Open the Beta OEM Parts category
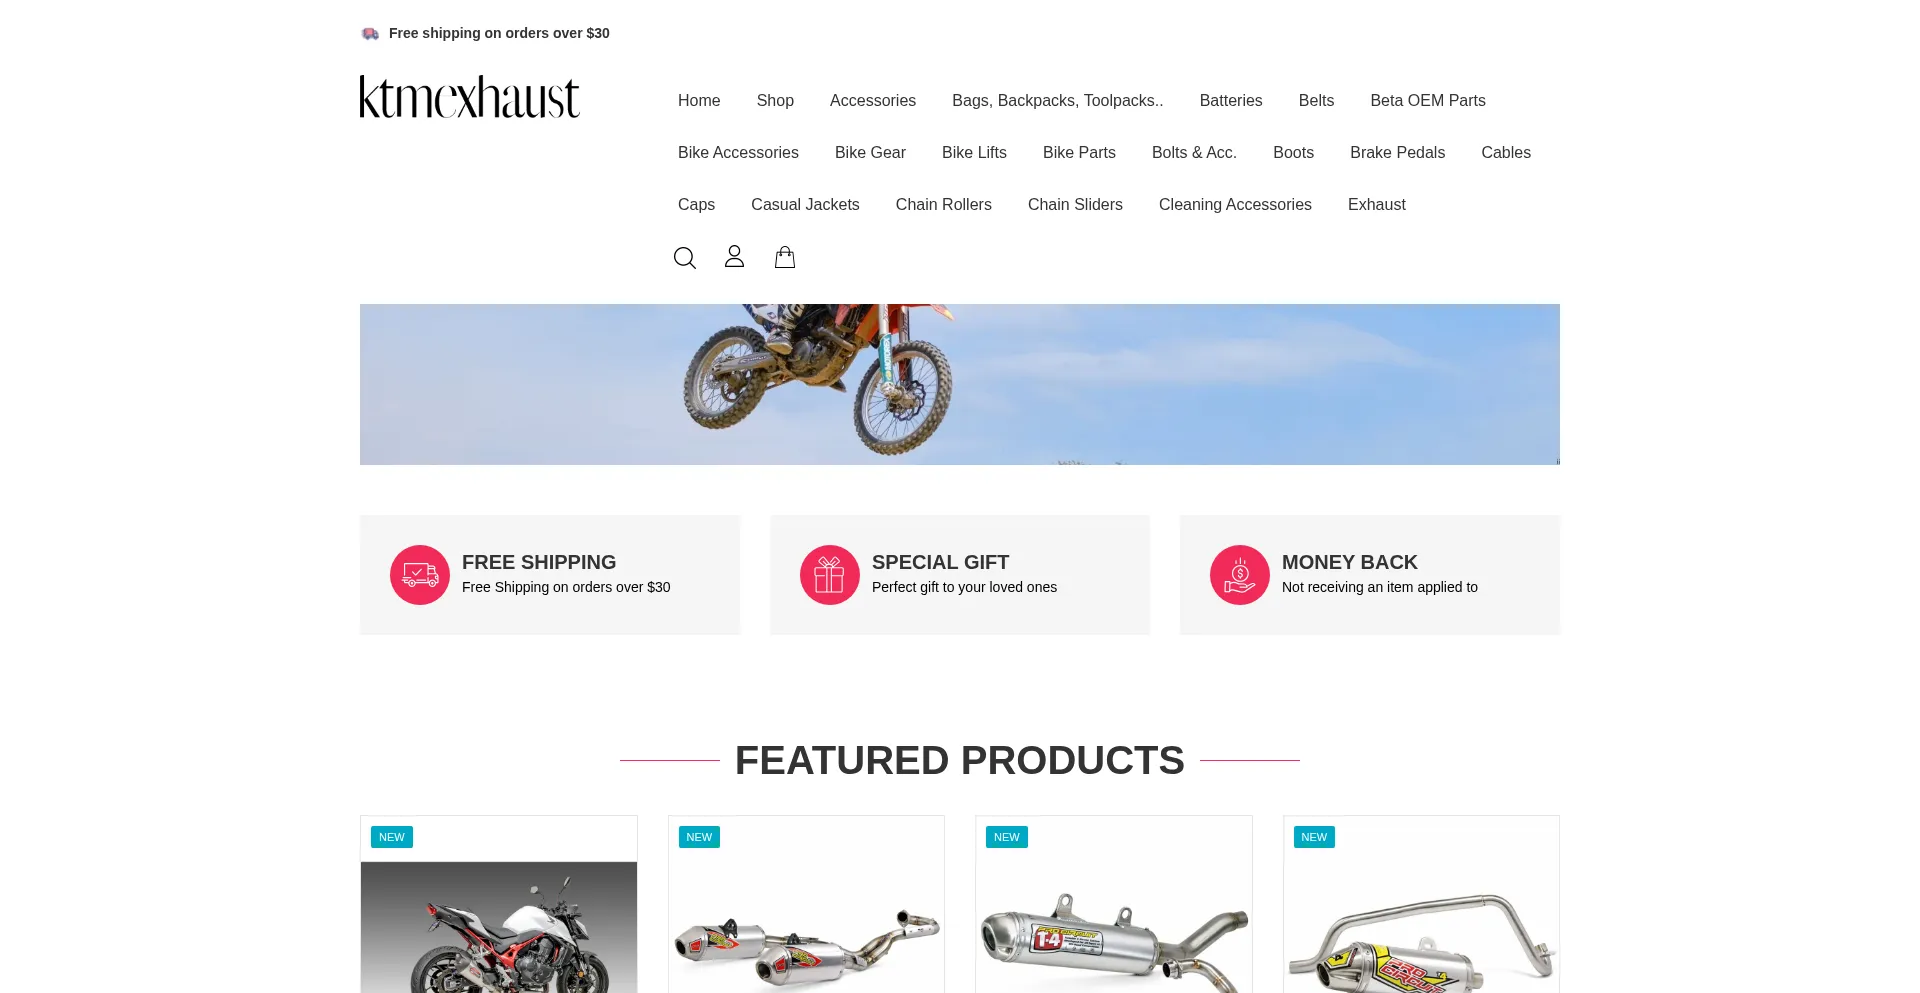The width and height of the screenshot is (1920, 993). 1428,100
